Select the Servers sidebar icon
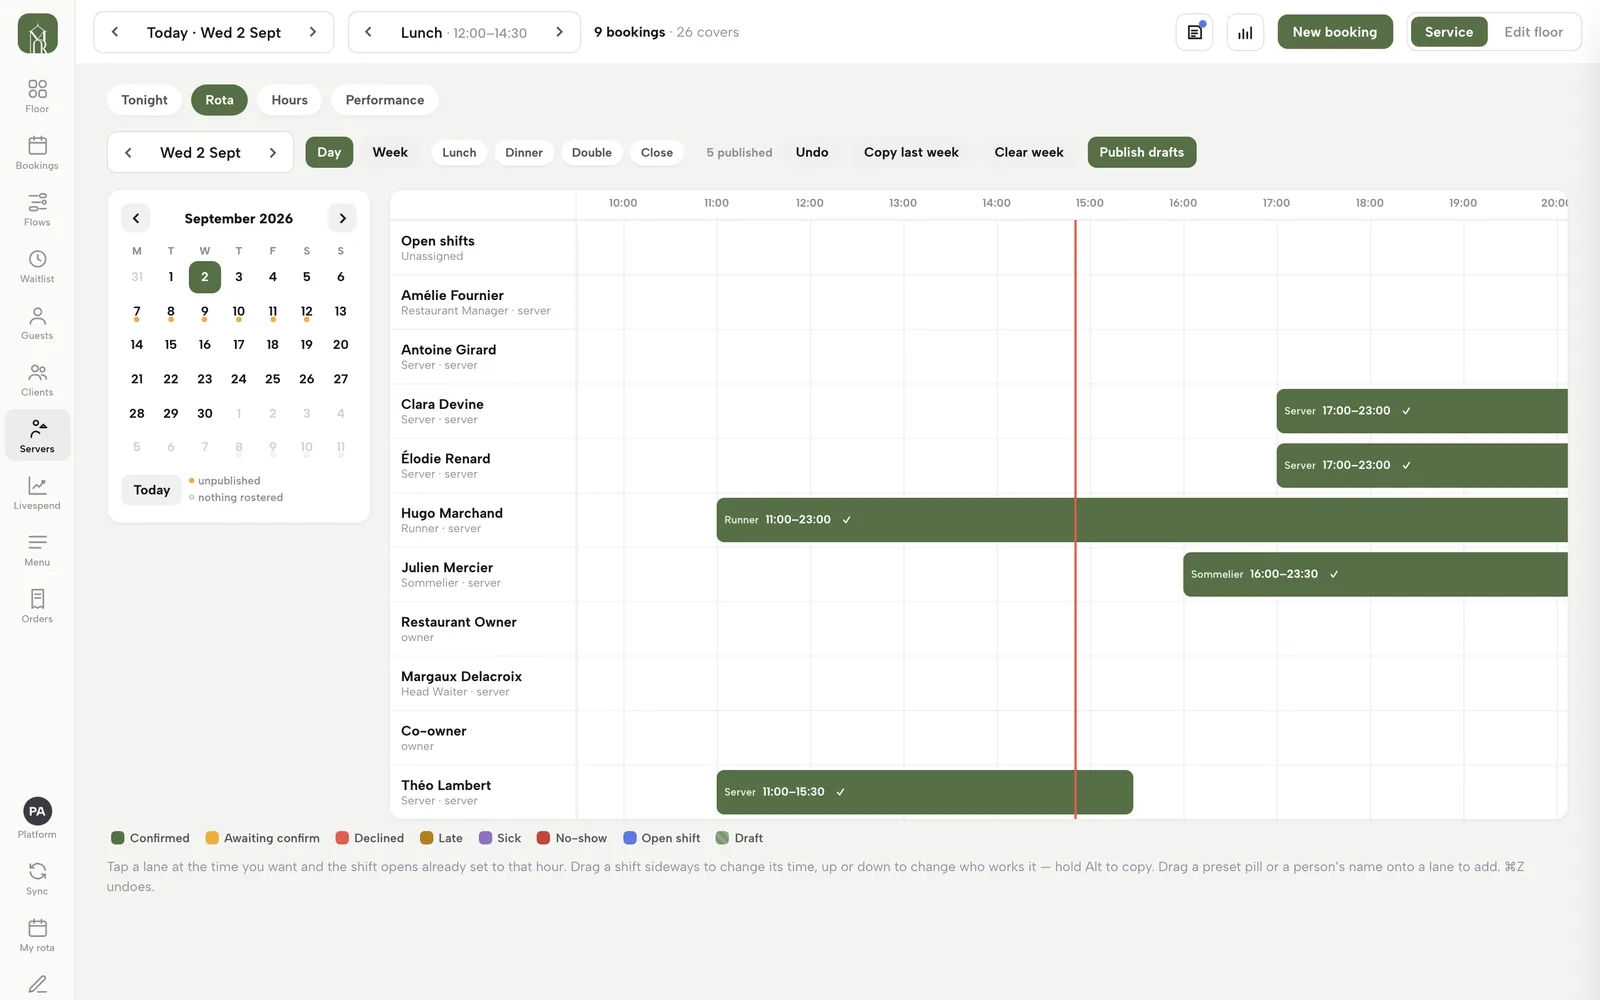 pyautogui.click(x=37, y=436)
